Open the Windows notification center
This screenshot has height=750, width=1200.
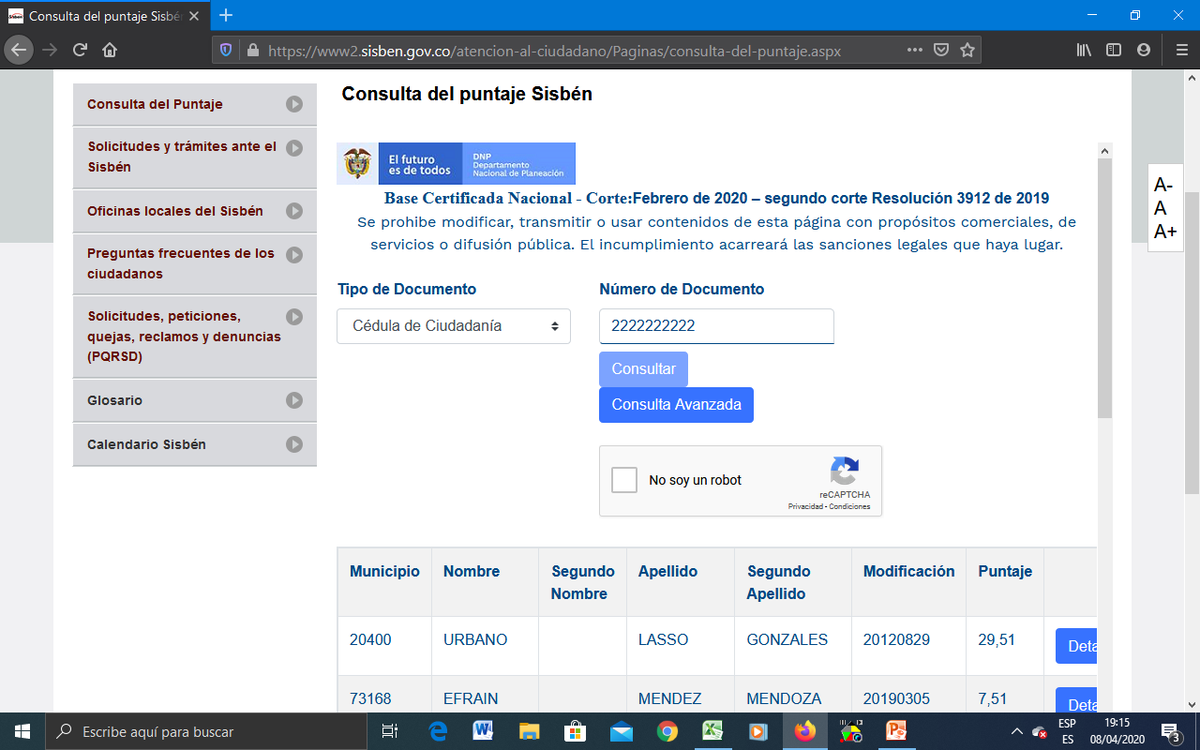tap(1170, 733)
